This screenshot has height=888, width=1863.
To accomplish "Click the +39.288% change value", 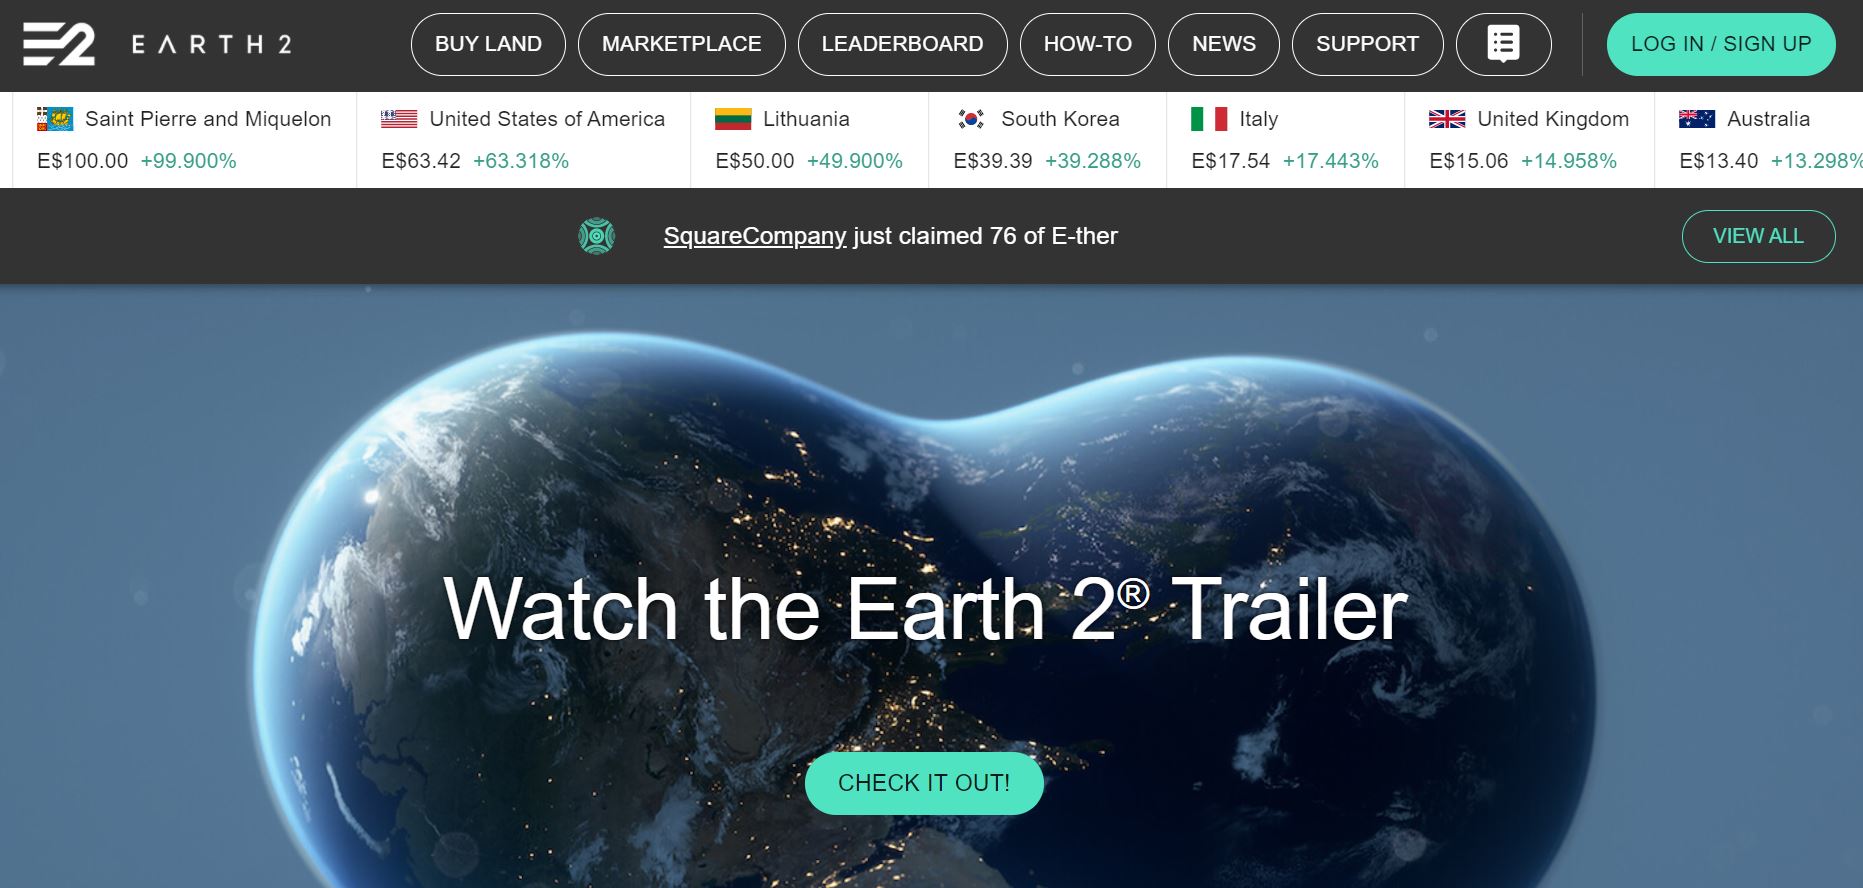I will coord(1093,161).
